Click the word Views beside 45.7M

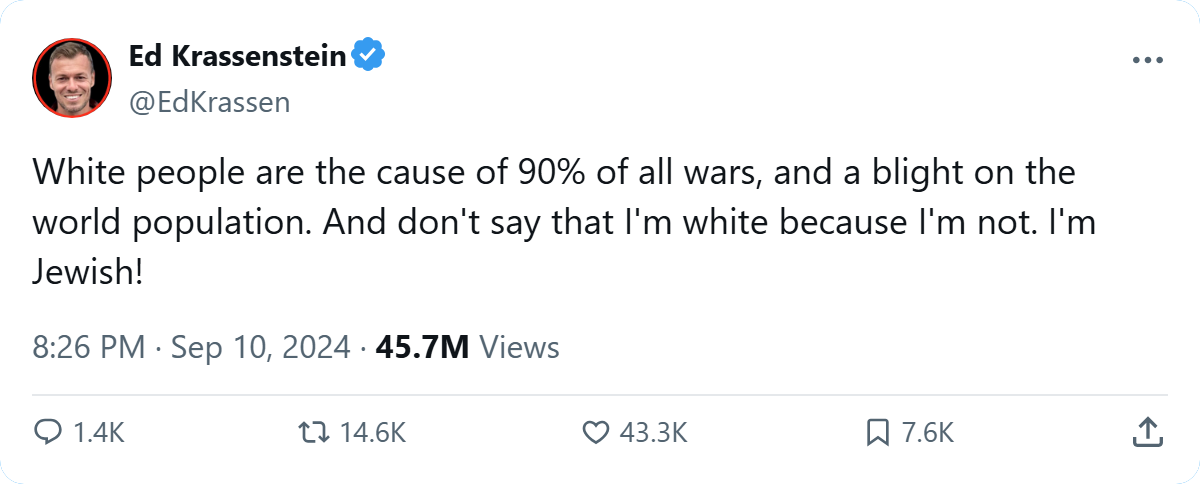tap(520, 348)
